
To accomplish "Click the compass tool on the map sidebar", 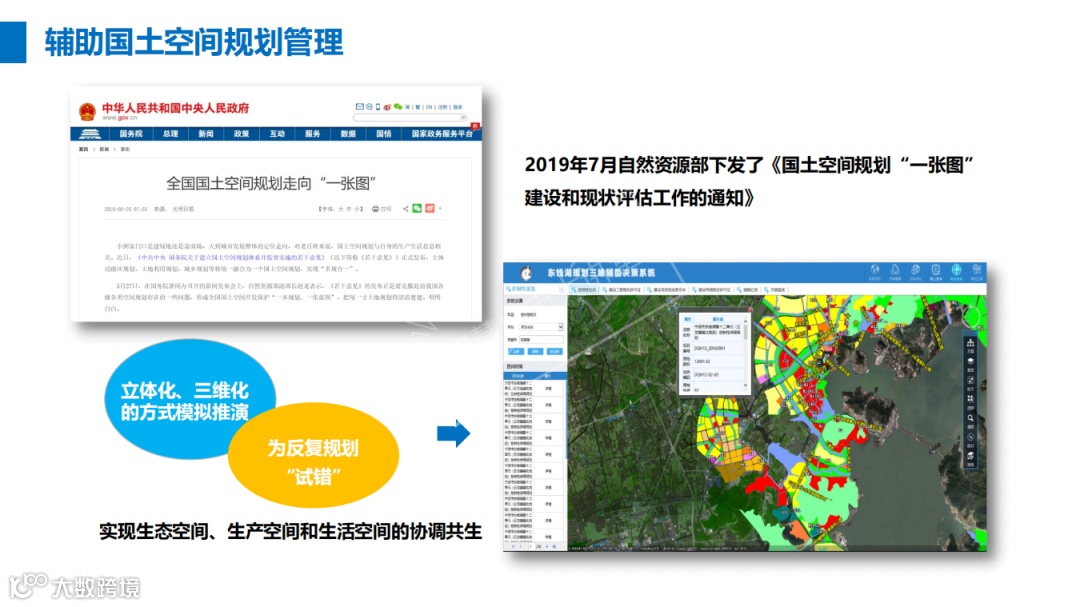I will pos(970,437).
